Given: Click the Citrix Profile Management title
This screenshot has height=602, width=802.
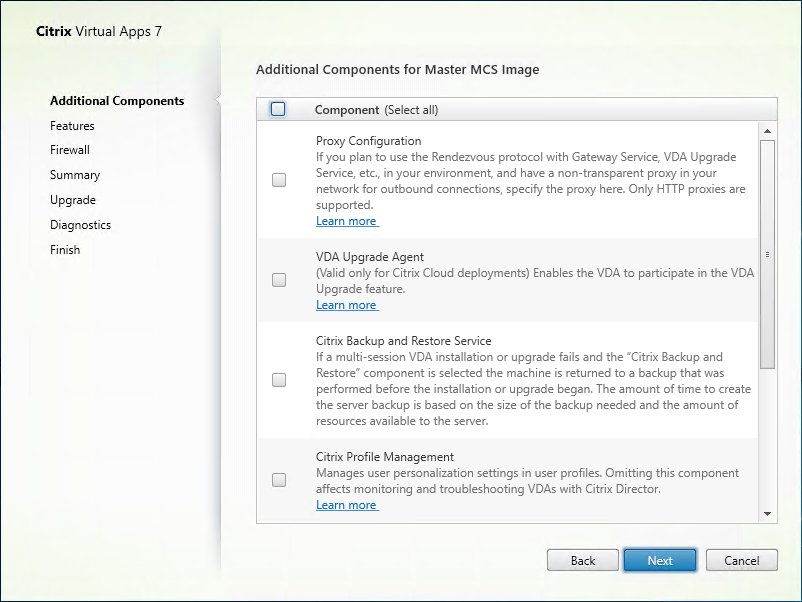Looking at the screenshot, I should click(385, 457).
